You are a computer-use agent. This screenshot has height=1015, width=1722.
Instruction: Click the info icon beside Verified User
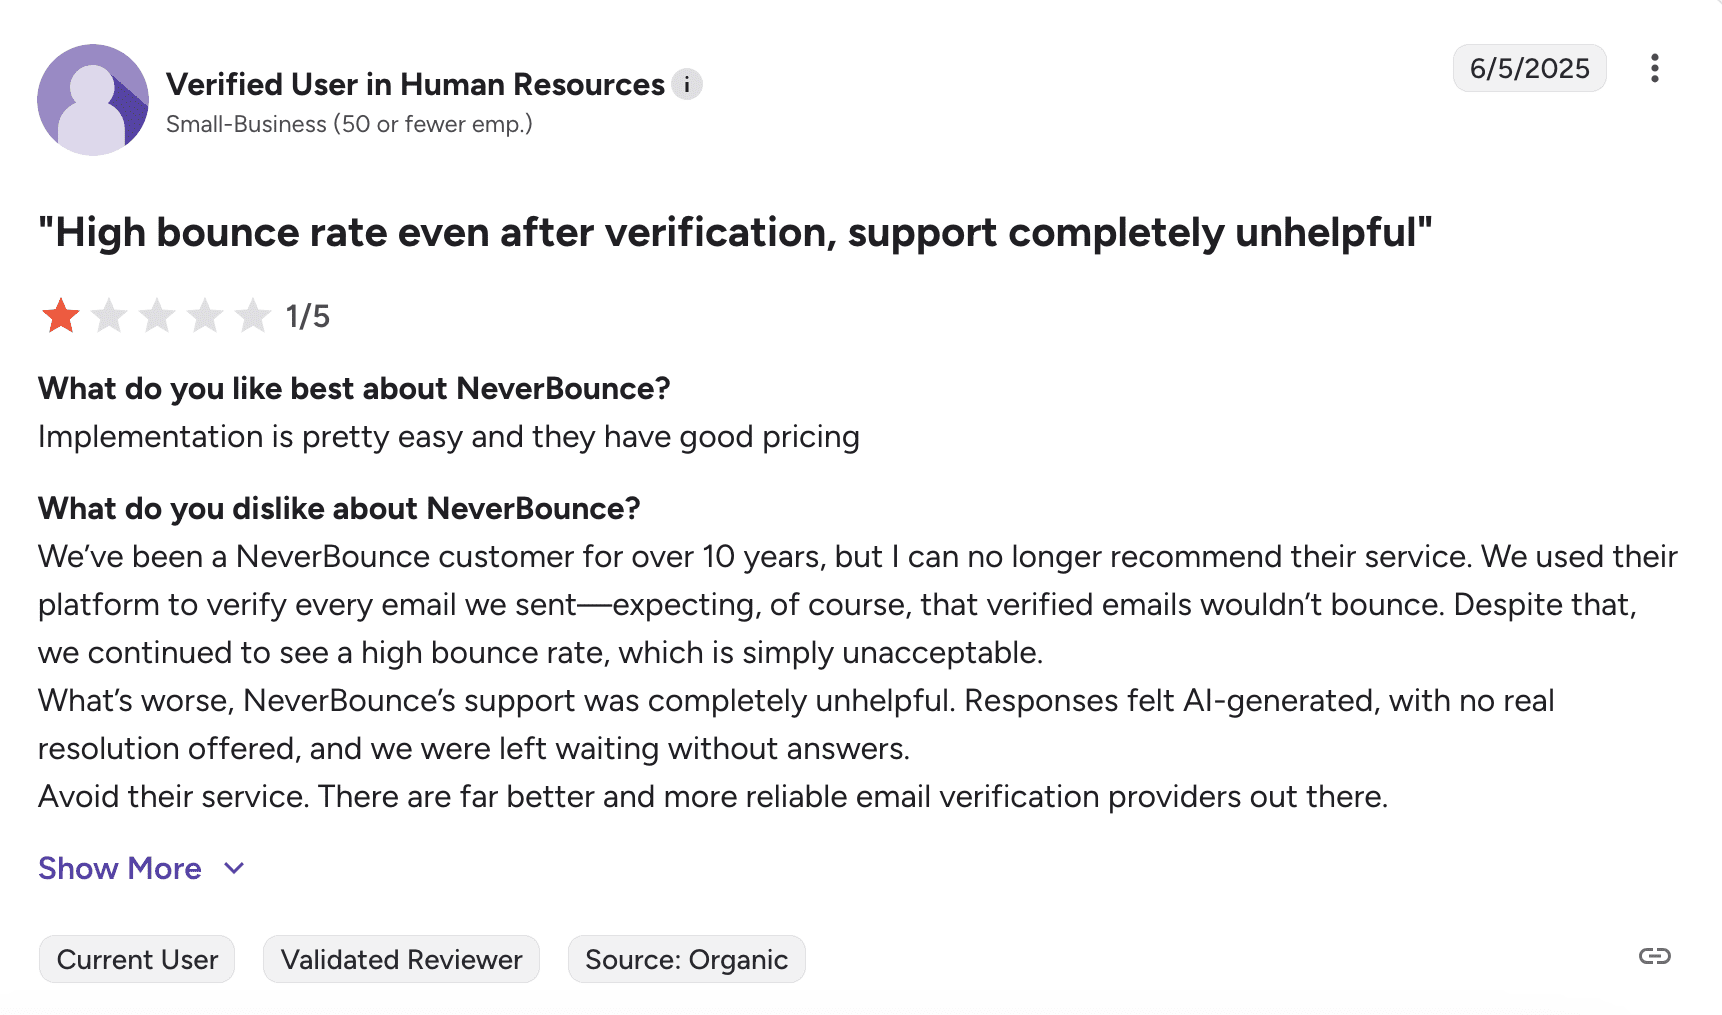pyautogui.click(x=686, y=85)
